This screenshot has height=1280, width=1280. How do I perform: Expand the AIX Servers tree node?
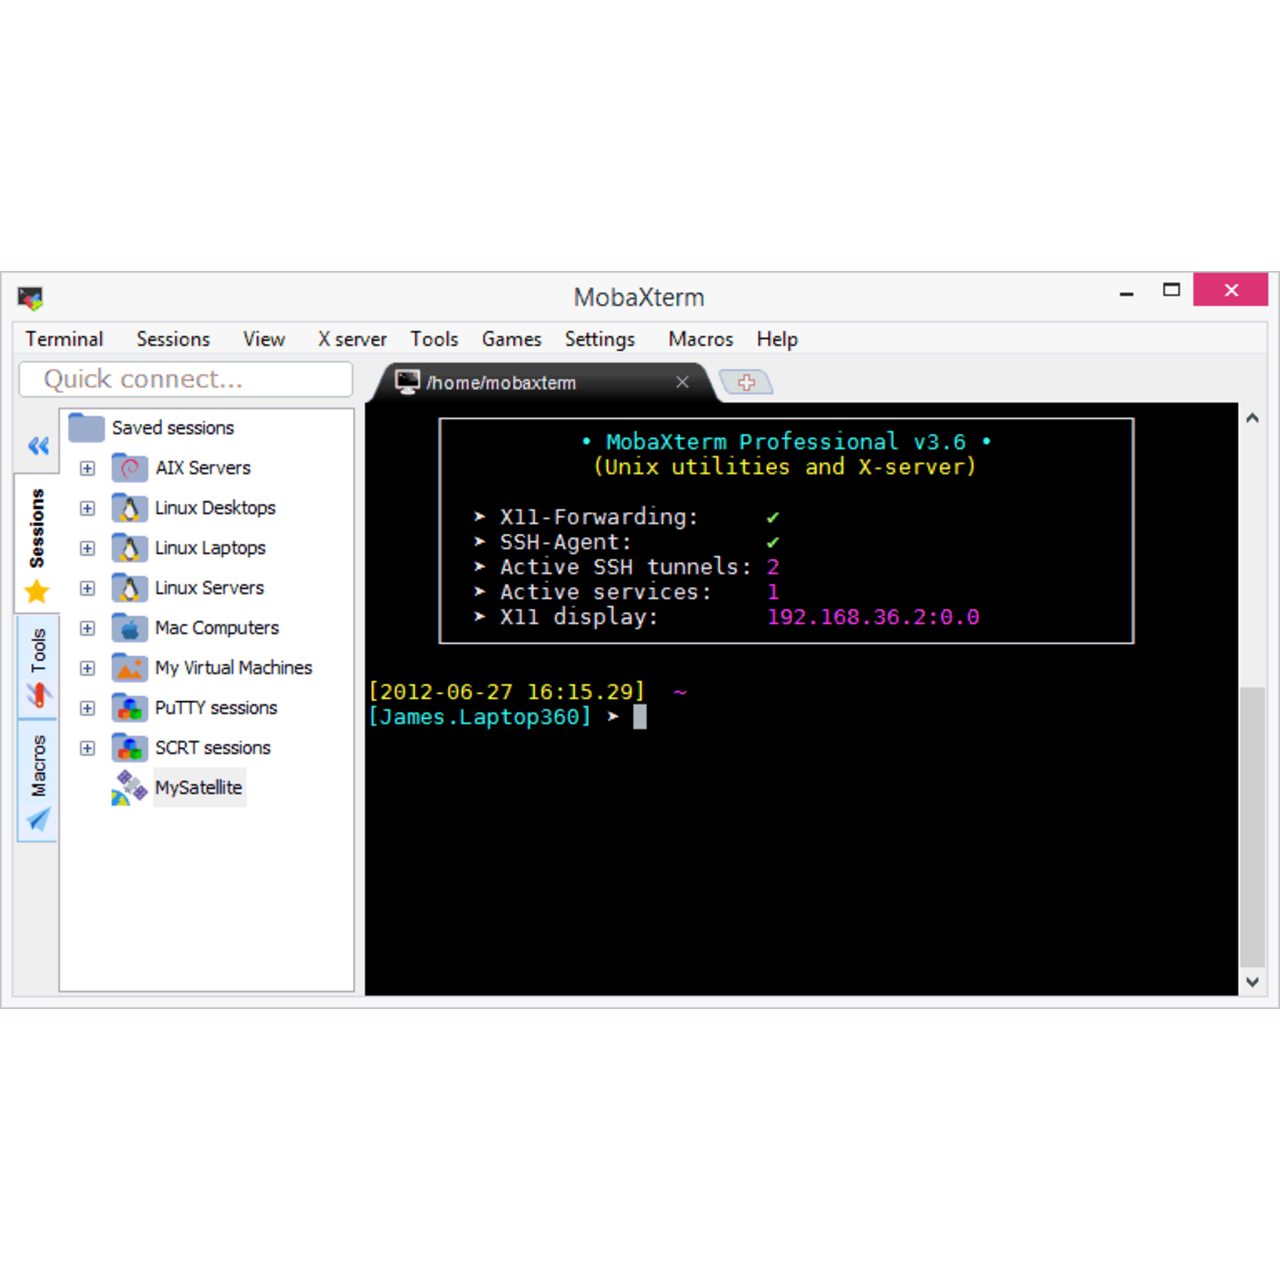tap(88, 468)
